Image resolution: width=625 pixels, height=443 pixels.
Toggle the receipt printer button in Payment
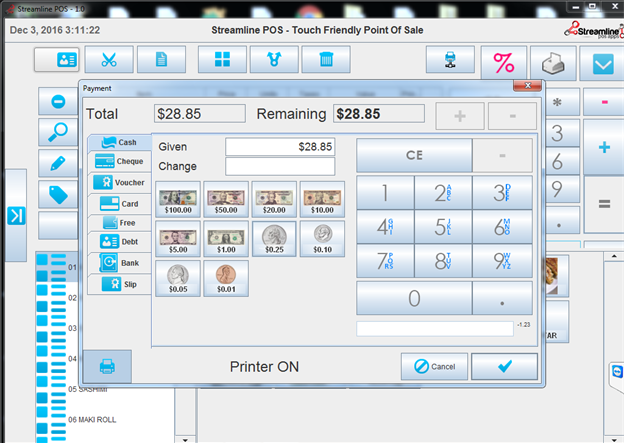coord(107,366)
